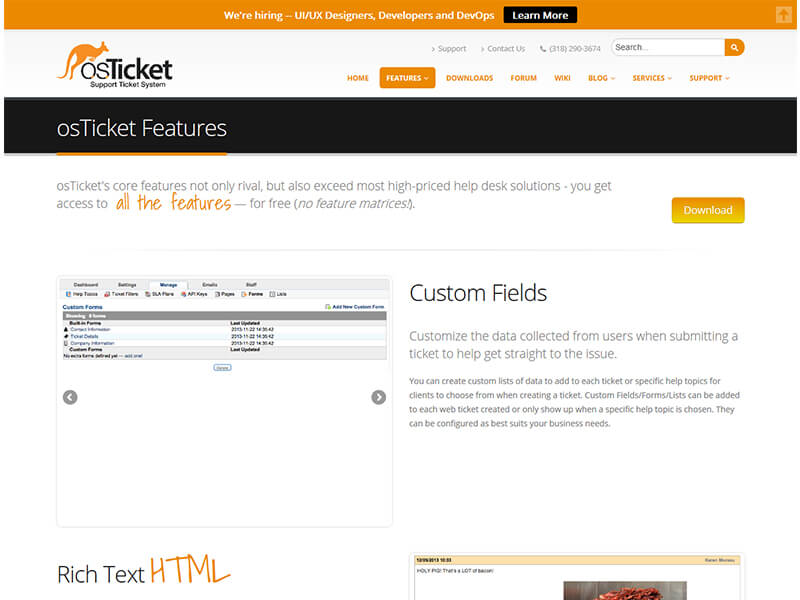Open the Support link in the top bar
The width and height of the screenshot is (800, 600).
(449, 48)
